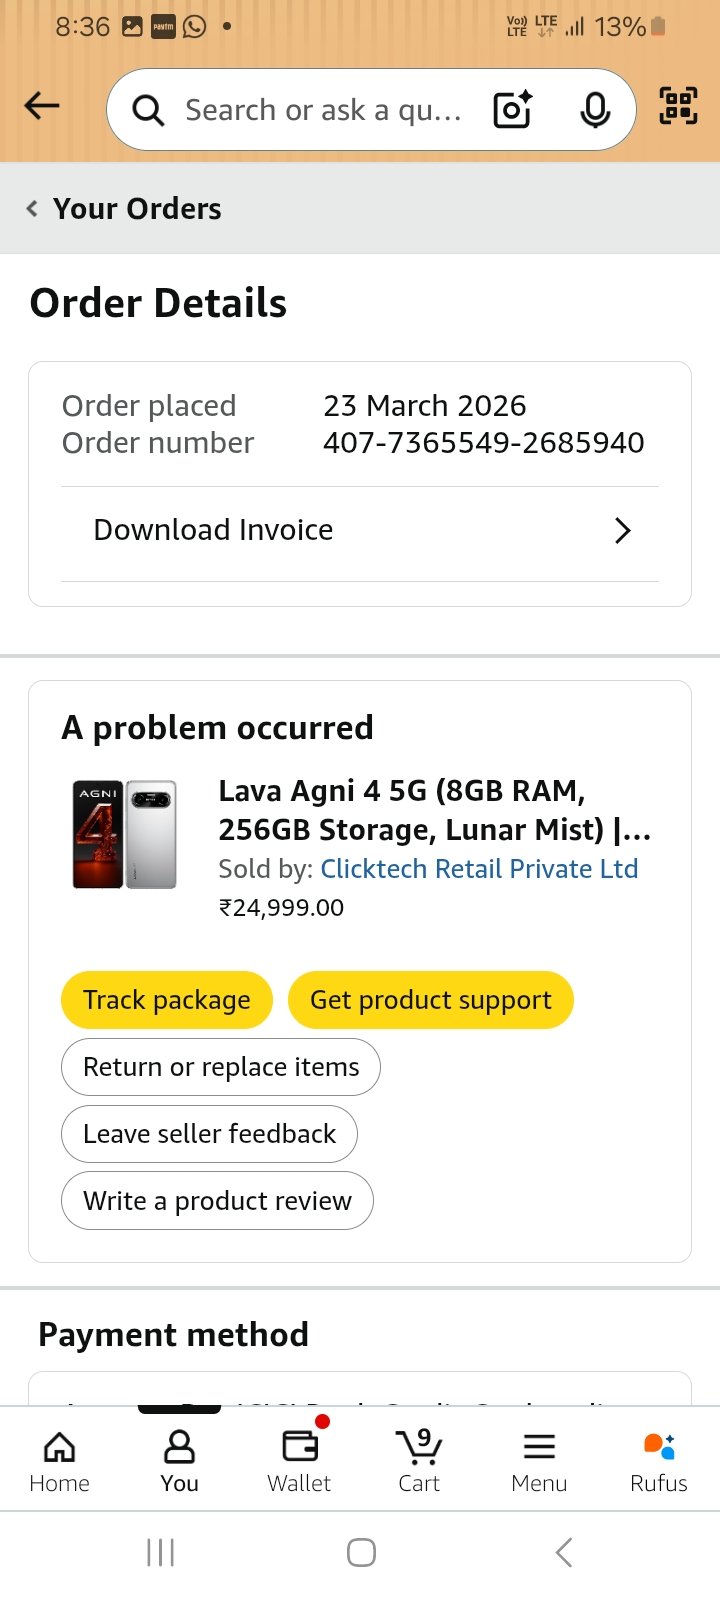This screenshot has width=720, height=1600.
Task: Tap Leave seller feedback
Action: coord(209,1134)
